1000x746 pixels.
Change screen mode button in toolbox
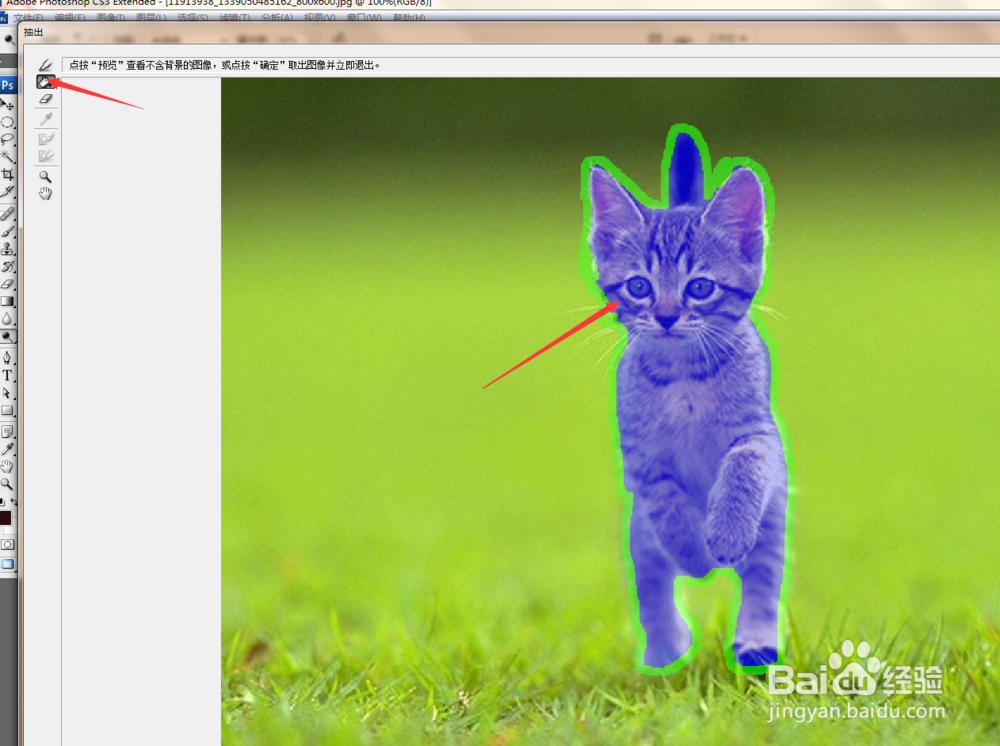[8, 564]
